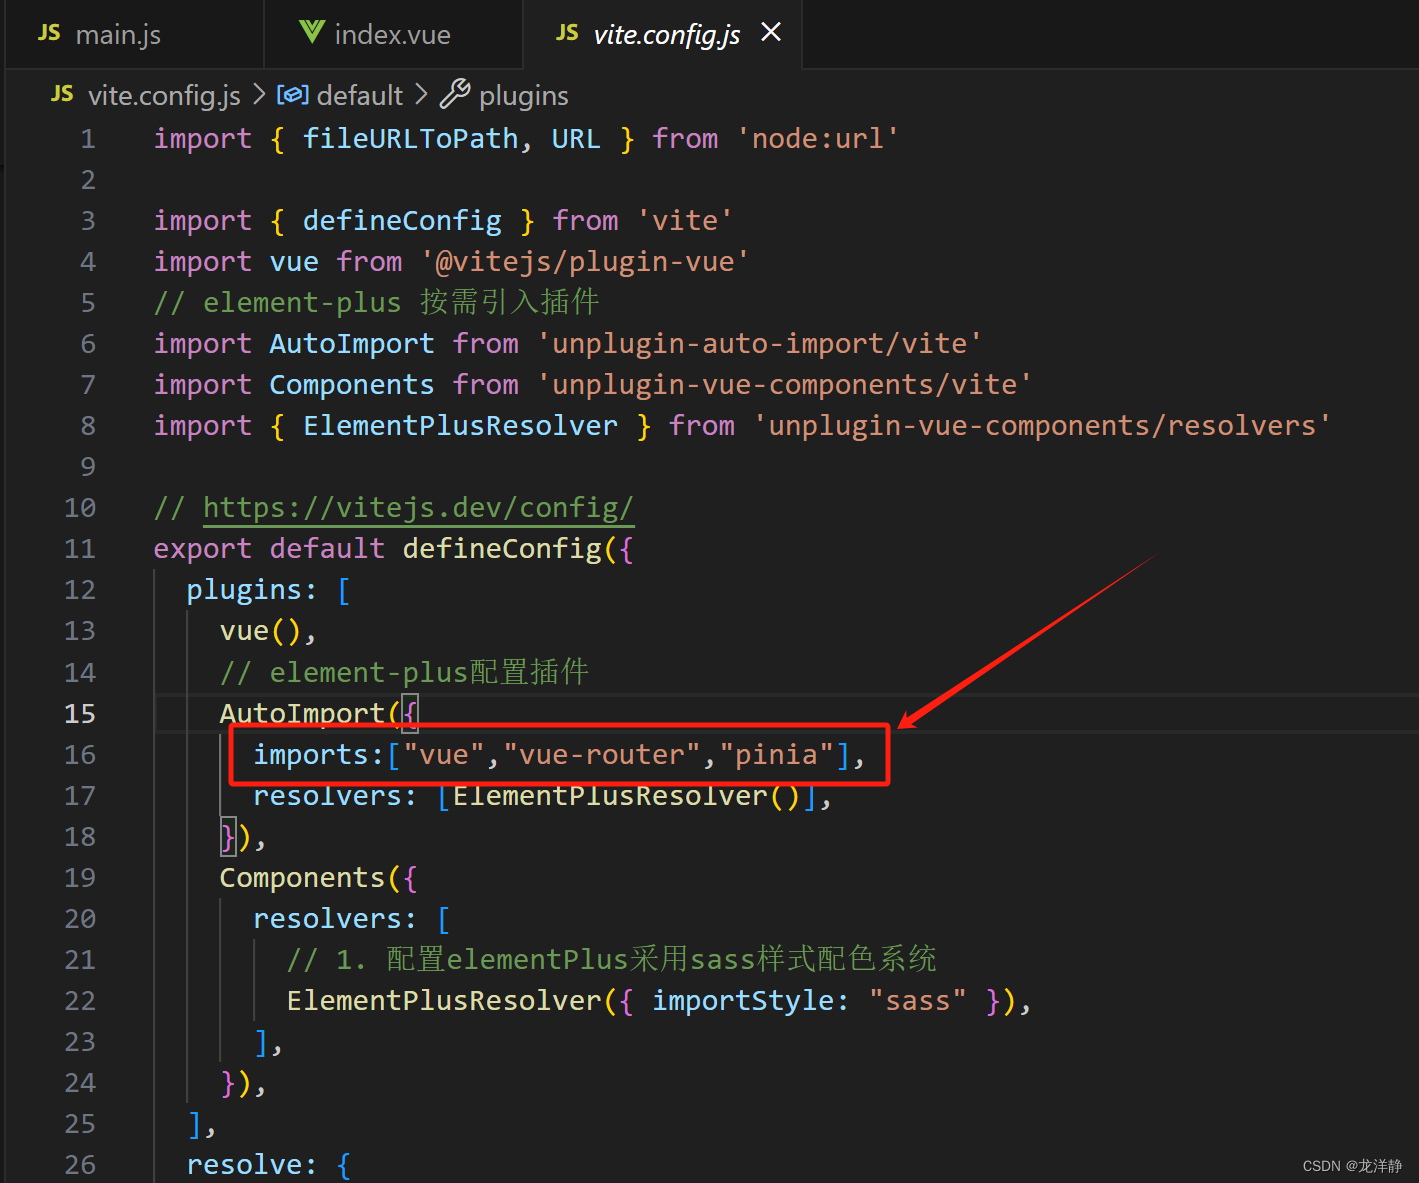Open the https://vitejs.dev/config/ link
1419x1183 pixels.
coord(419,508)
